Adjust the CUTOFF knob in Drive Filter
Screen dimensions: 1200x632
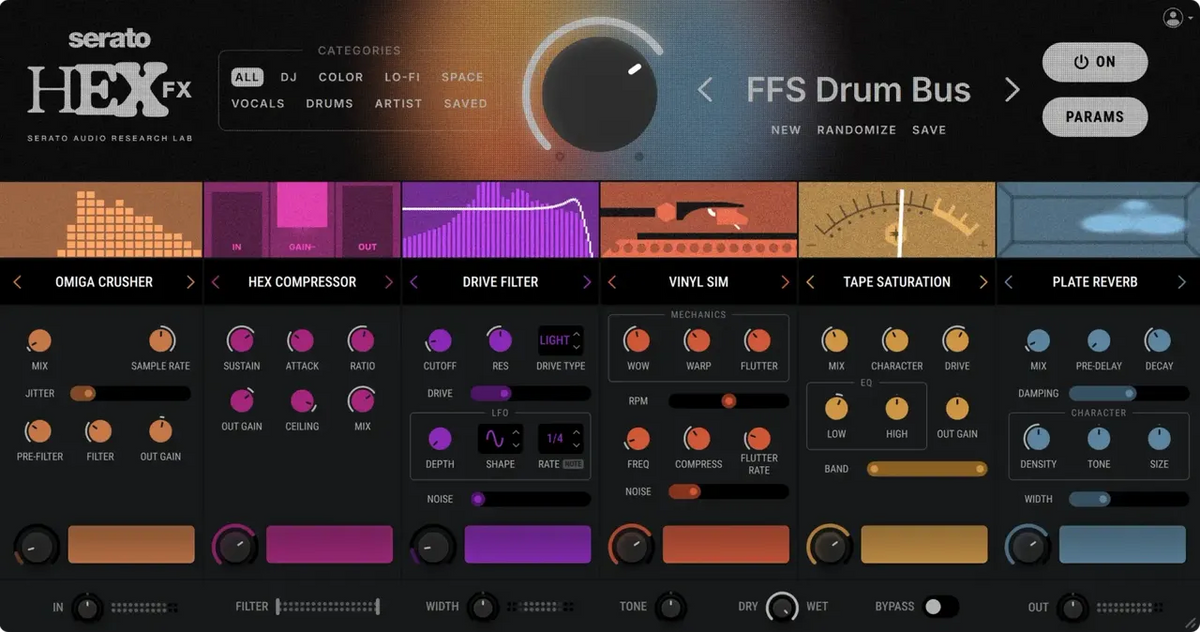[439, 338]
